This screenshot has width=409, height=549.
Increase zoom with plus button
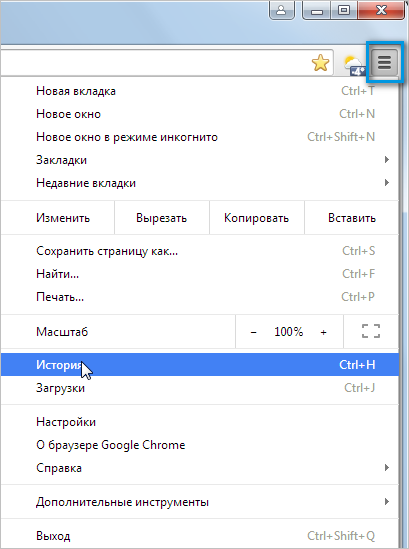click(324, 332)
